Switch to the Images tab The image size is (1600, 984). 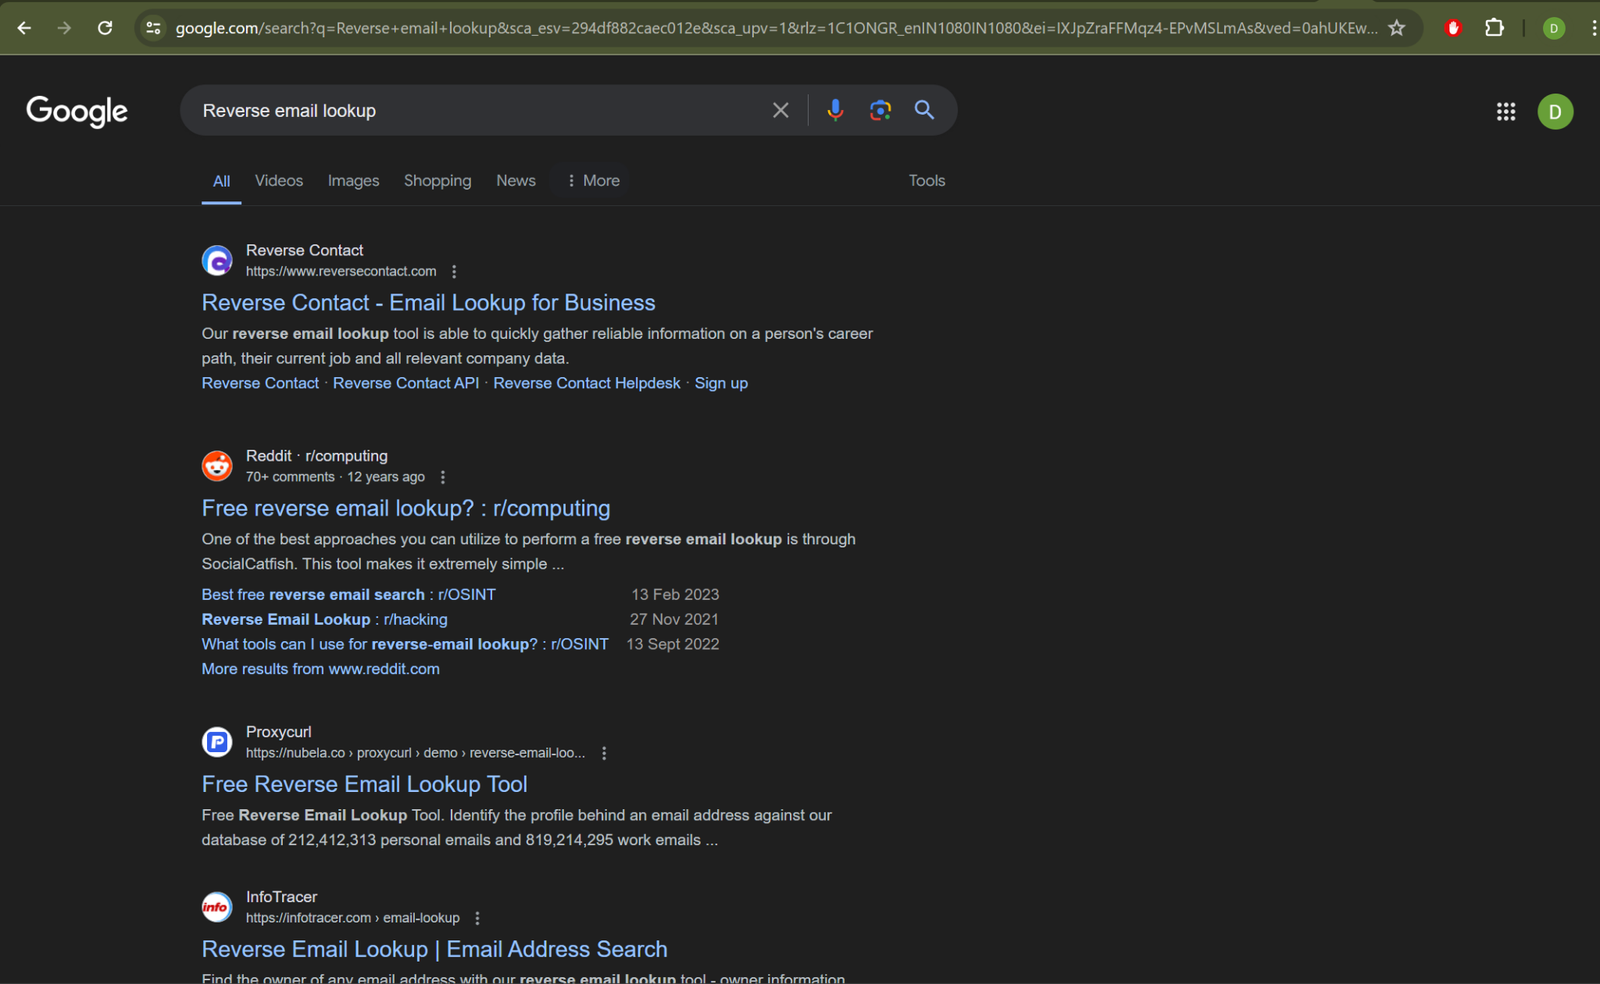(x=353, y=180)
